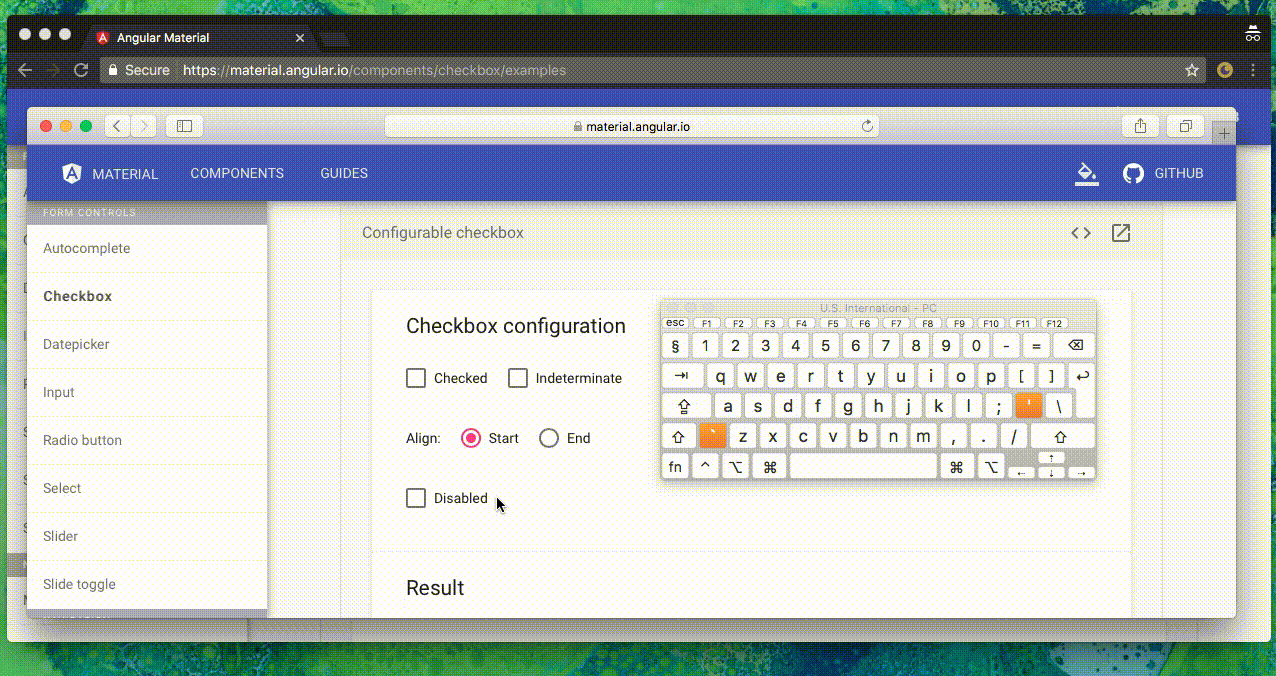Viewport: 1276px width, 676px height.
Task: Open Datepicker in sidebar
Action: tap(147, 344)
